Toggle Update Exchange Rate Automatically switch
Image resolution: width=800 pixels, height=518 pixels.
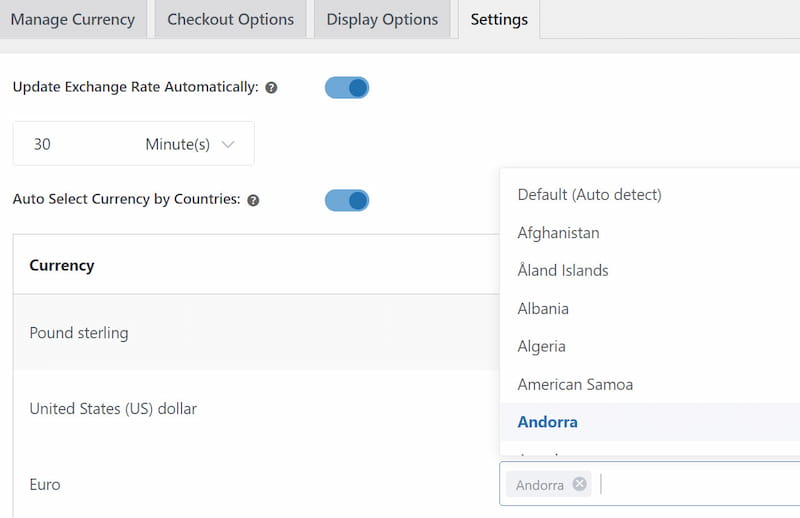pyautogui.click(x=347, y=88)
